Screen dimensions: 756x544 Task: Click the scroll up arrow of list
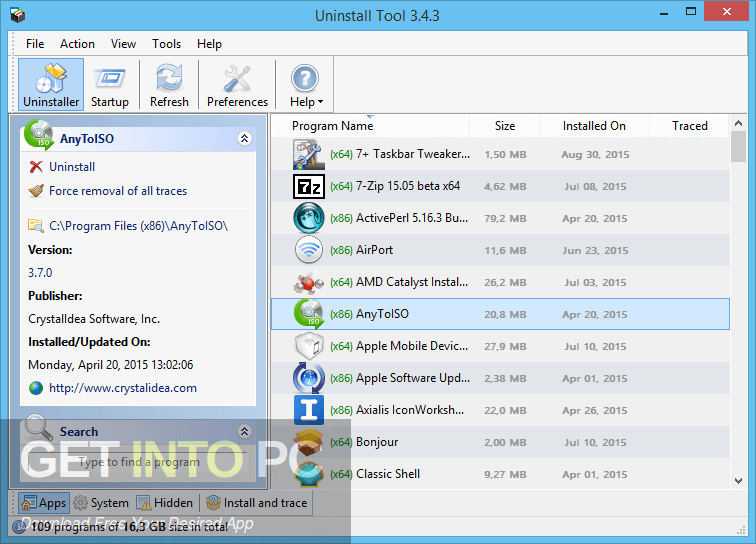pyautogui.click(x=738, y=123)
